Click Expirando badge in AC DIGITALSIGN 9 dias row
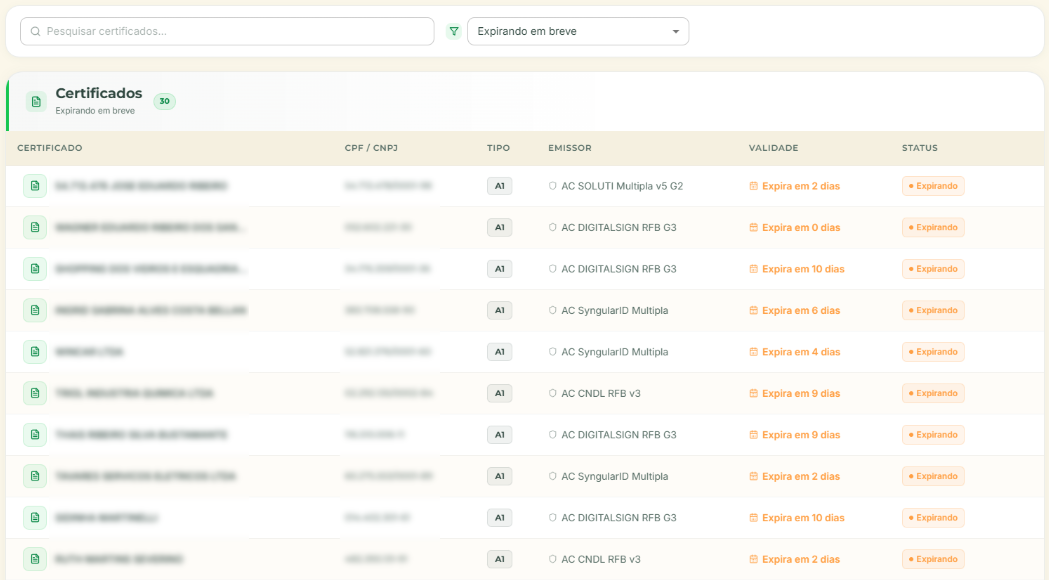Image resolution: width=1049 pixels, height=580 pixels. tap(933, 435)
